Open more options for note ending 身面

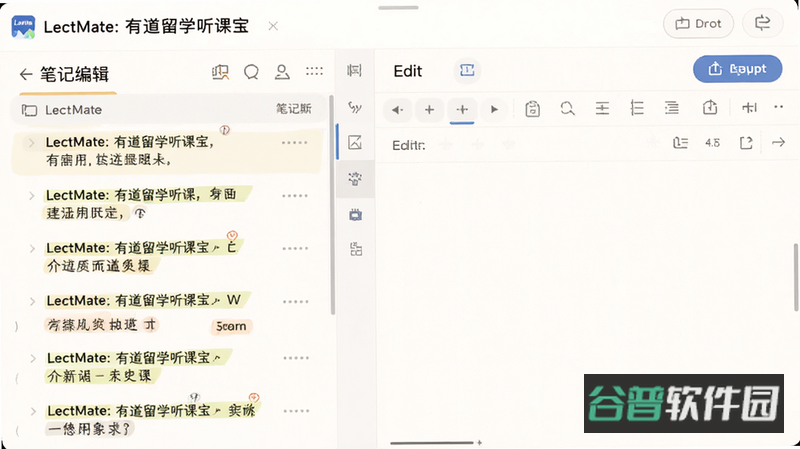click(x=295, y=196)
